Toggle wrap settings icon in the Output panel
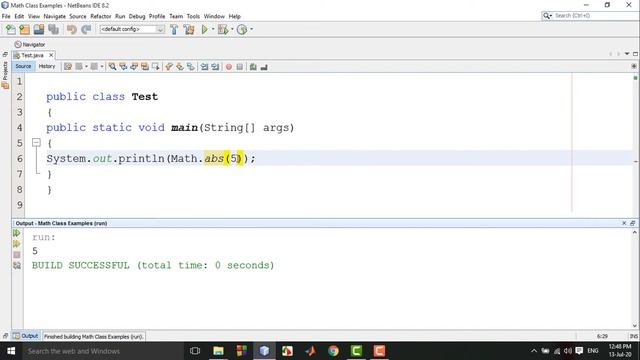 pyautogui.click(x=16, y=265)
